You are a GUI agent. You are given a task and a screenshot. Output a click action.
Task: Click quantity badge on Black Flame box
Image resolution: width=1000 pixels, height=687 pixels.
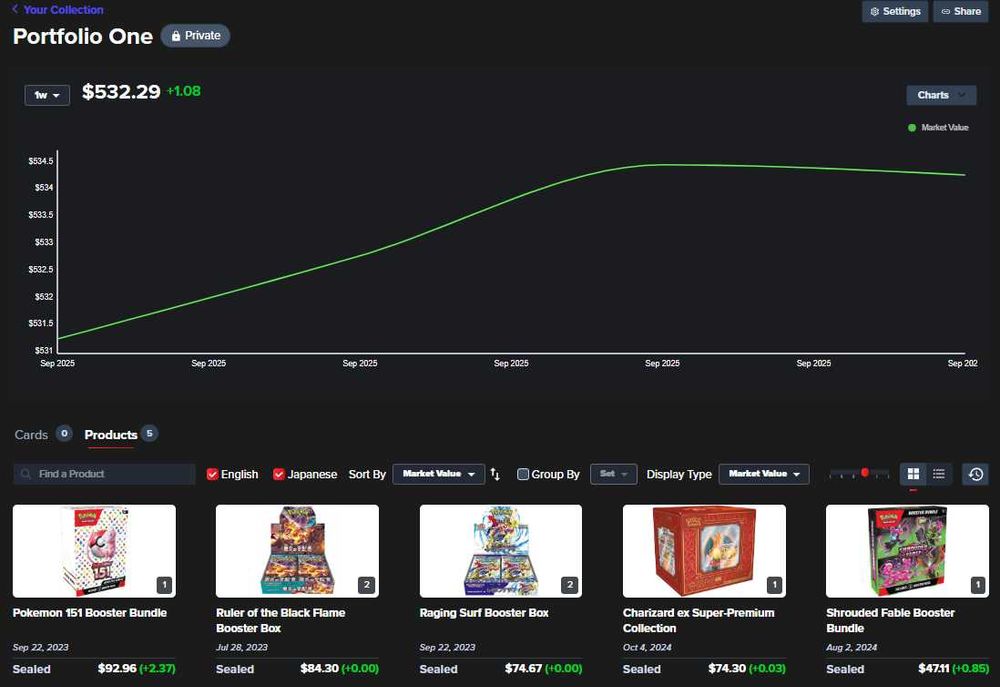(x=367, y=585)
